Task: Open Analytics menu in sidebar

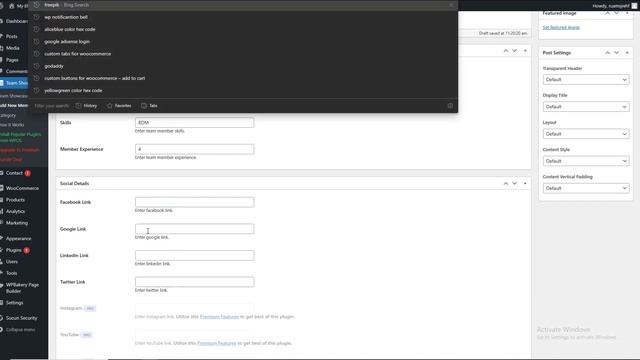Action: 15,211
